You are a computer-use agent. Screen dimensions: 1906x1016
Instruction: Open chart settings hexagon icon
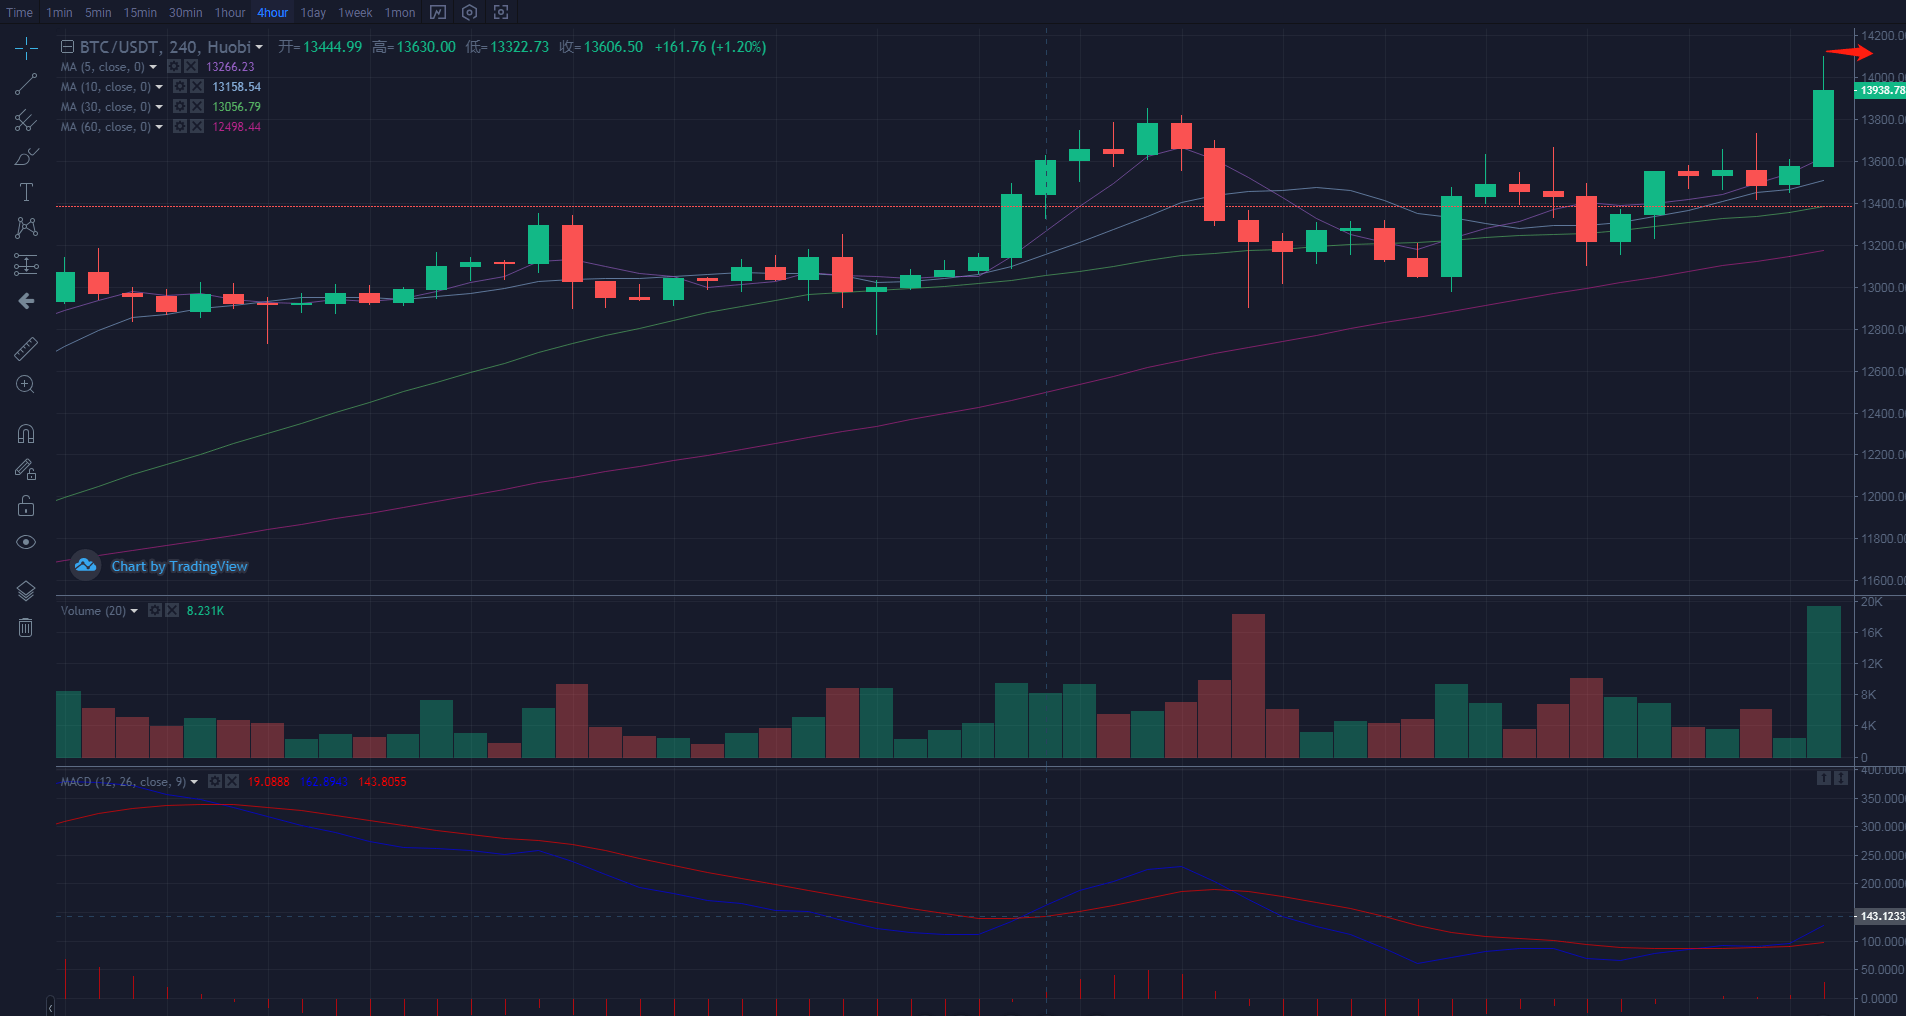[470, 13]
